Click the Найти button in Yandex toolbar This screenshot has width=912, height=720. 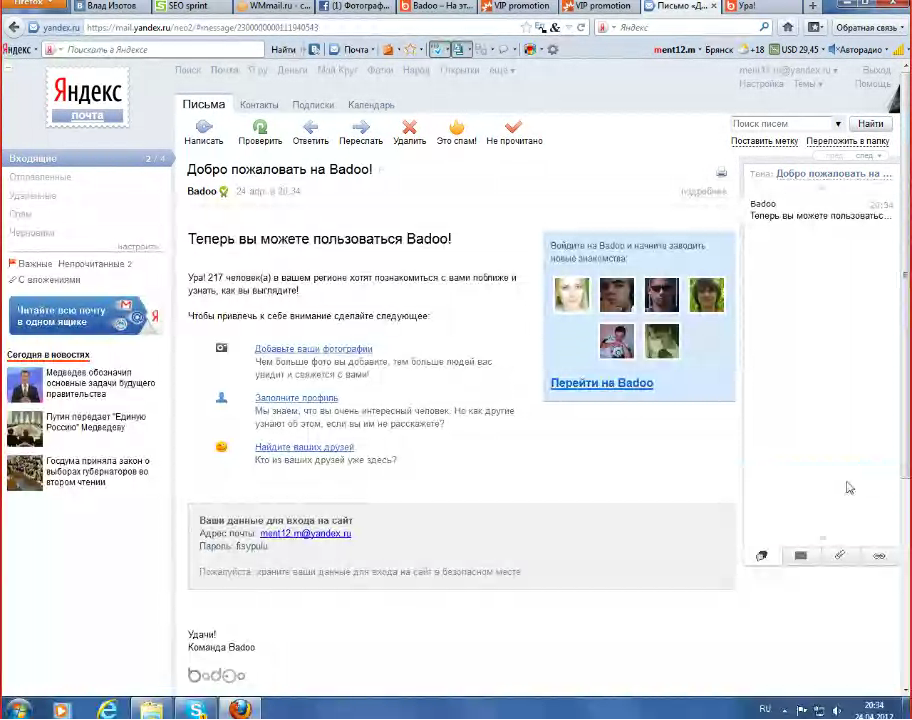283,49
